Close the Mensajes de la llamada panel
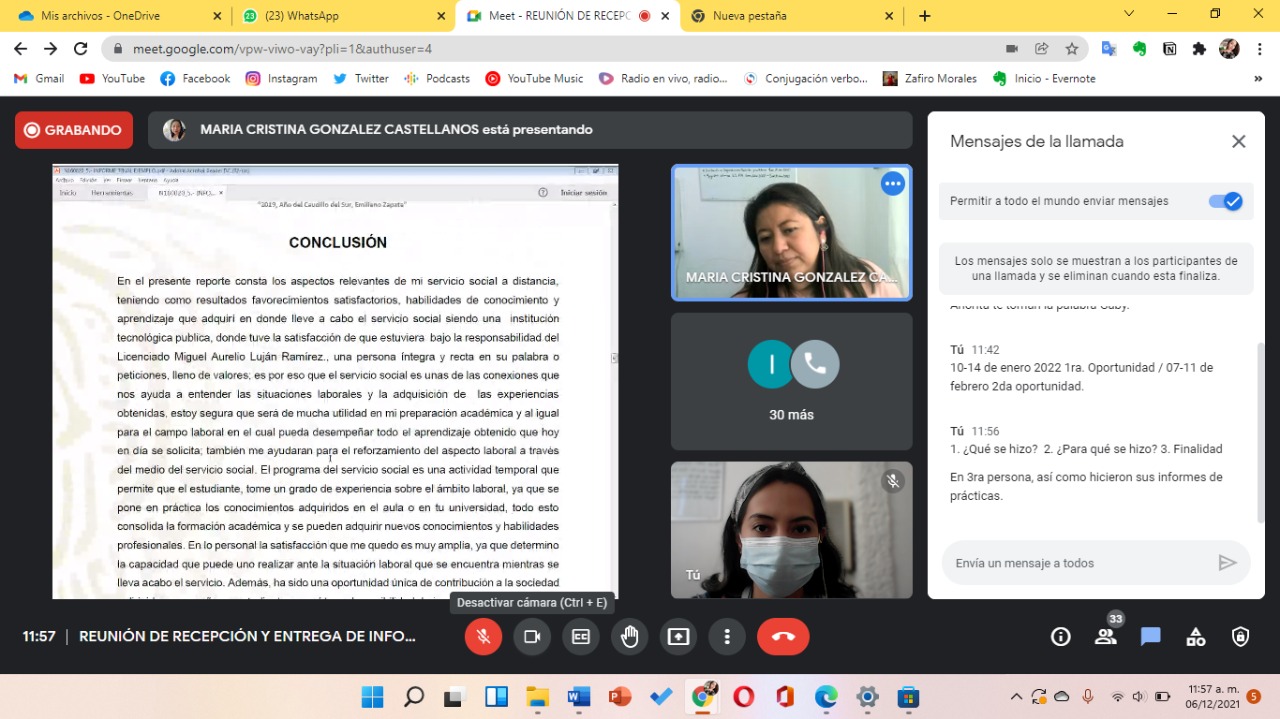The image size is (1280, 719). (x=1239, y=142)
